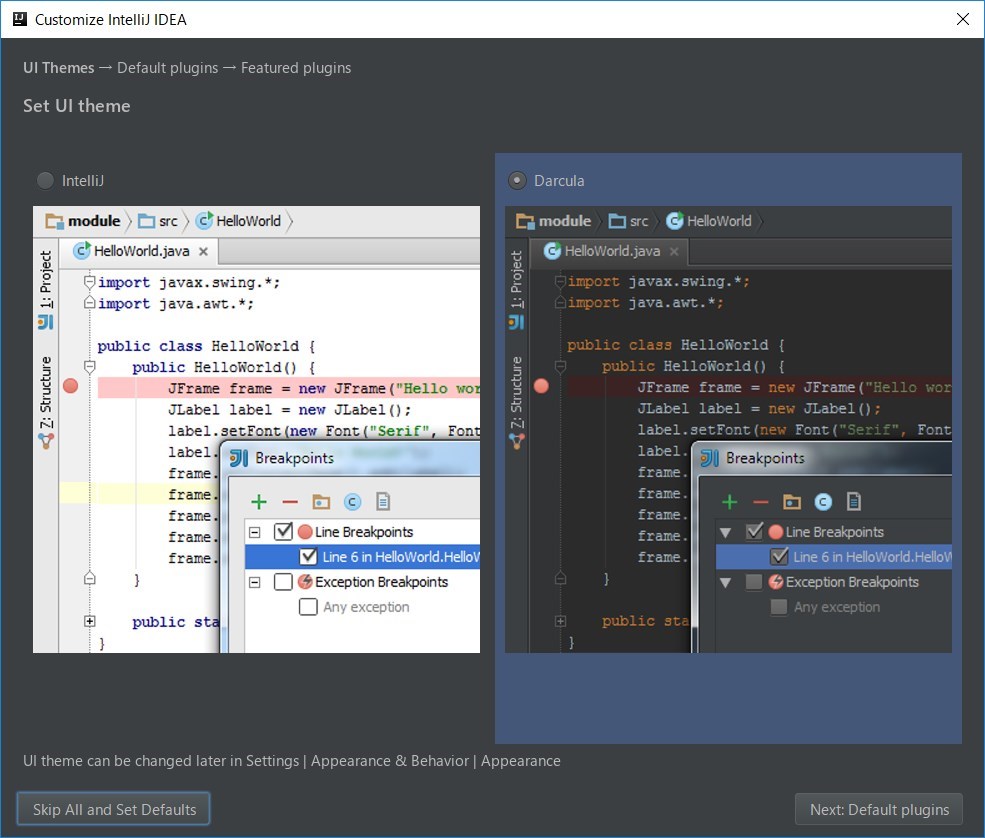Toggle Line 6 checkbox in IntelliJ preview
Screen dimensions: 985x838
308,557
